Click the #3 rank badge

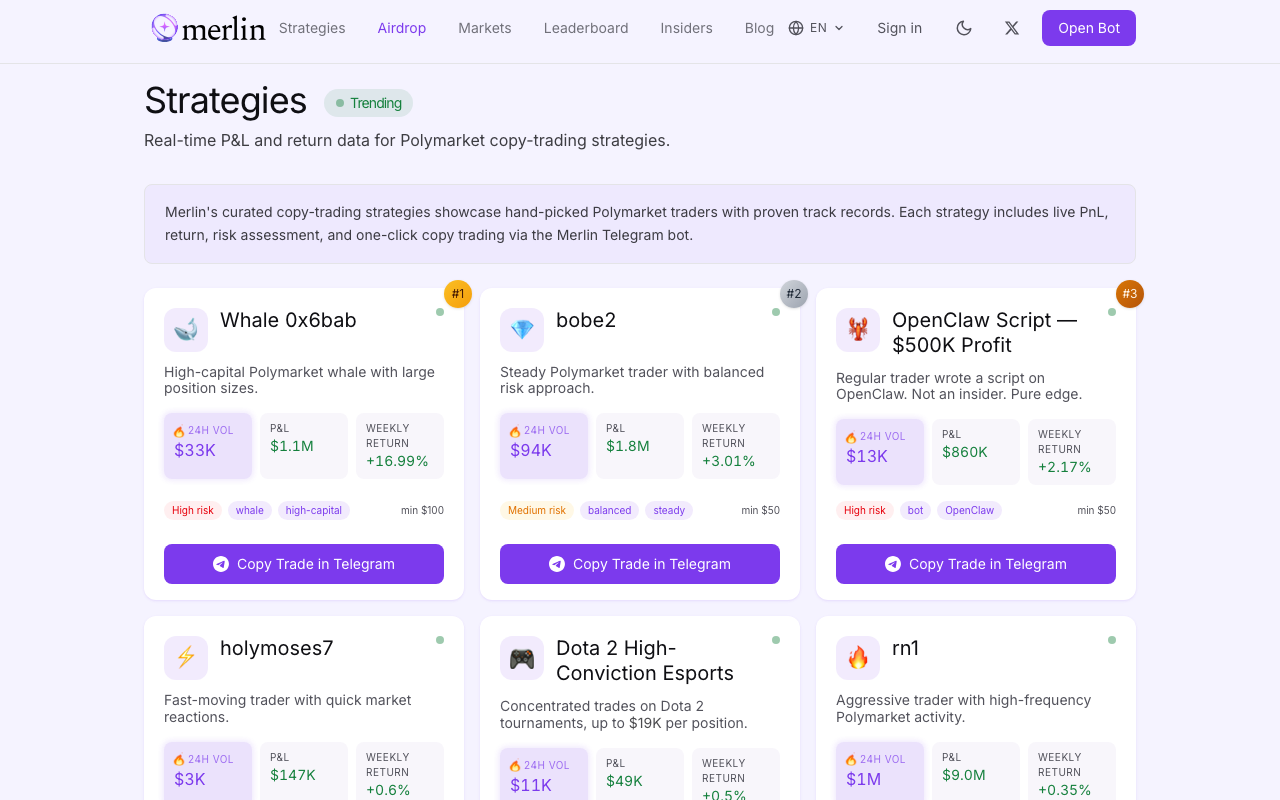1130,294
